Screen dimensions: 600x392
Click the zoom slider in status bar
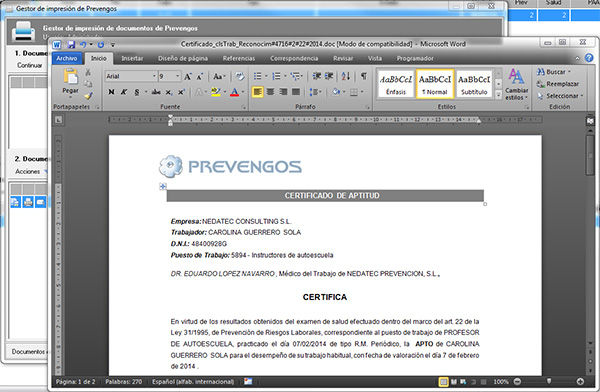pos(549,381)
